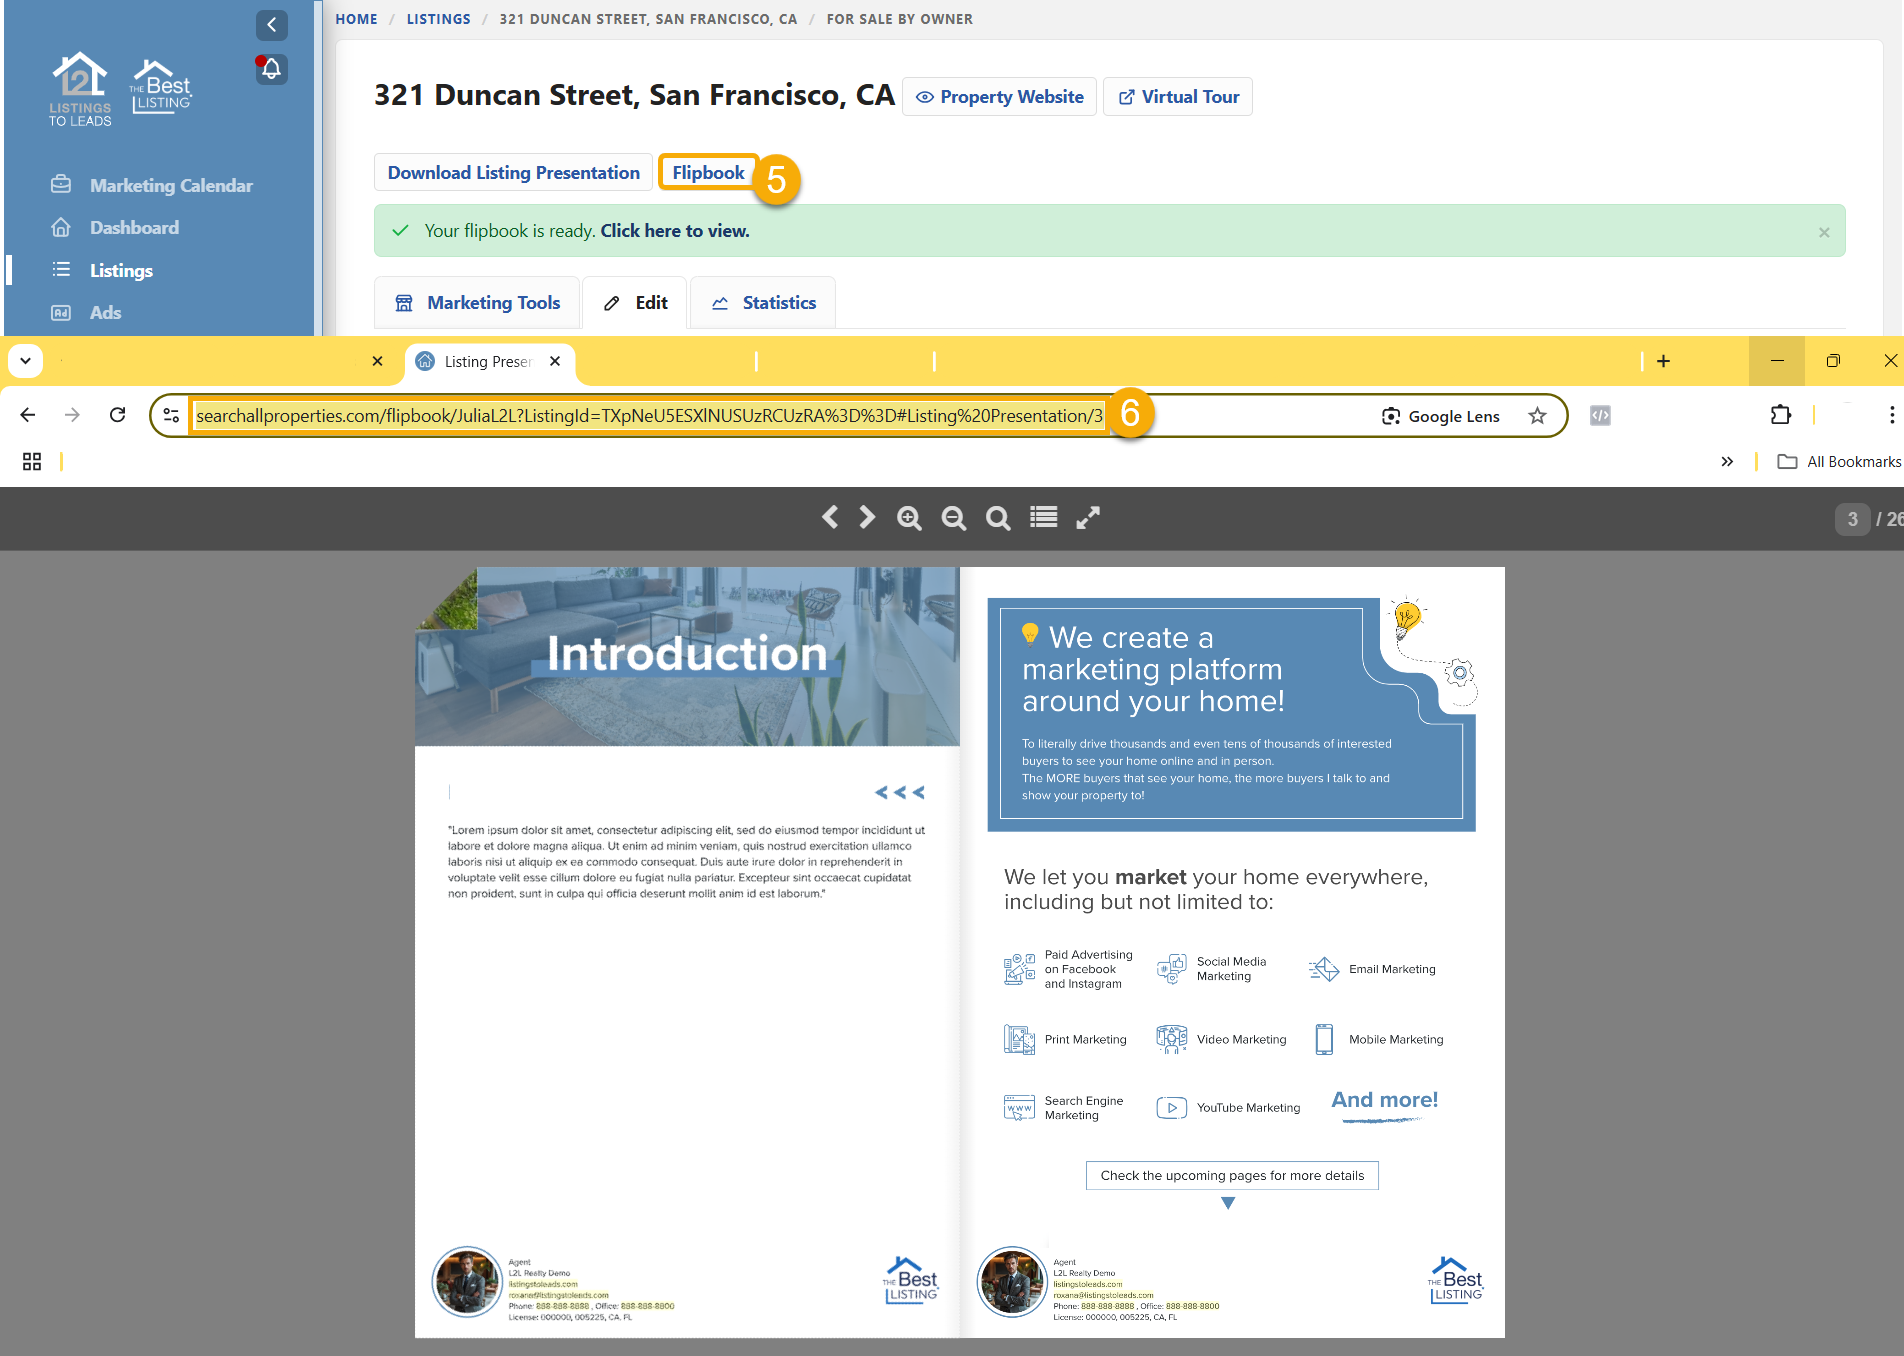Click the browser address bar URL
Viewport: 1904px width, 1356px height.
coord(649,416)
